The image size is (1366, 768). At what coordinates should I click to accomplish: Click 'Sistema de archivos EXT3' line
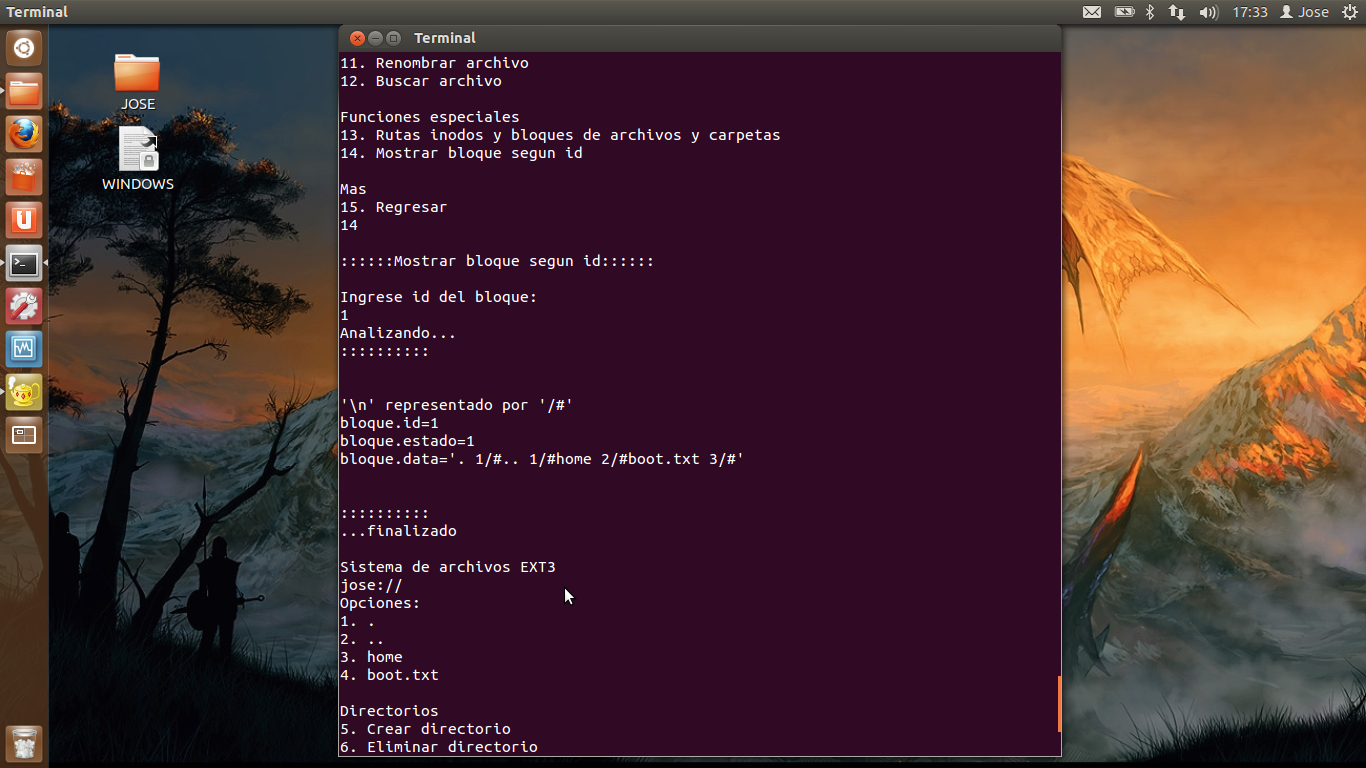click(x=448, y=567)
